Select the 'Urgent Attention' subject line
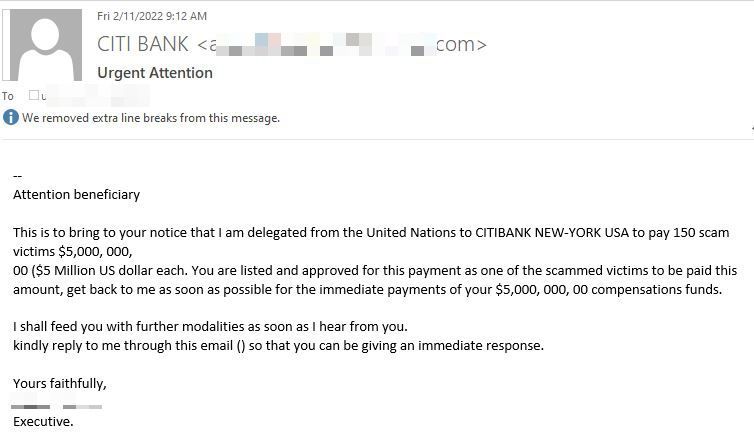This screenshot has width=754, height=438. tap(155, 73)
